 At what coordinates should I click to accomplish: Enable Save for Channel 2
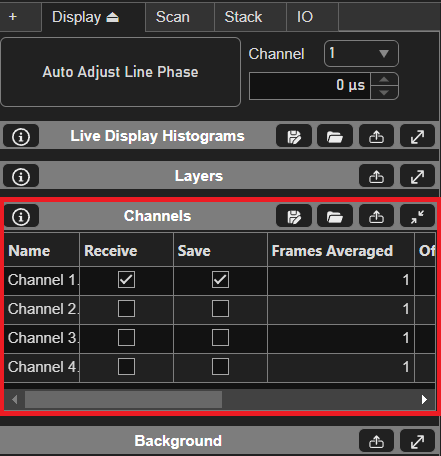(220, 308)
